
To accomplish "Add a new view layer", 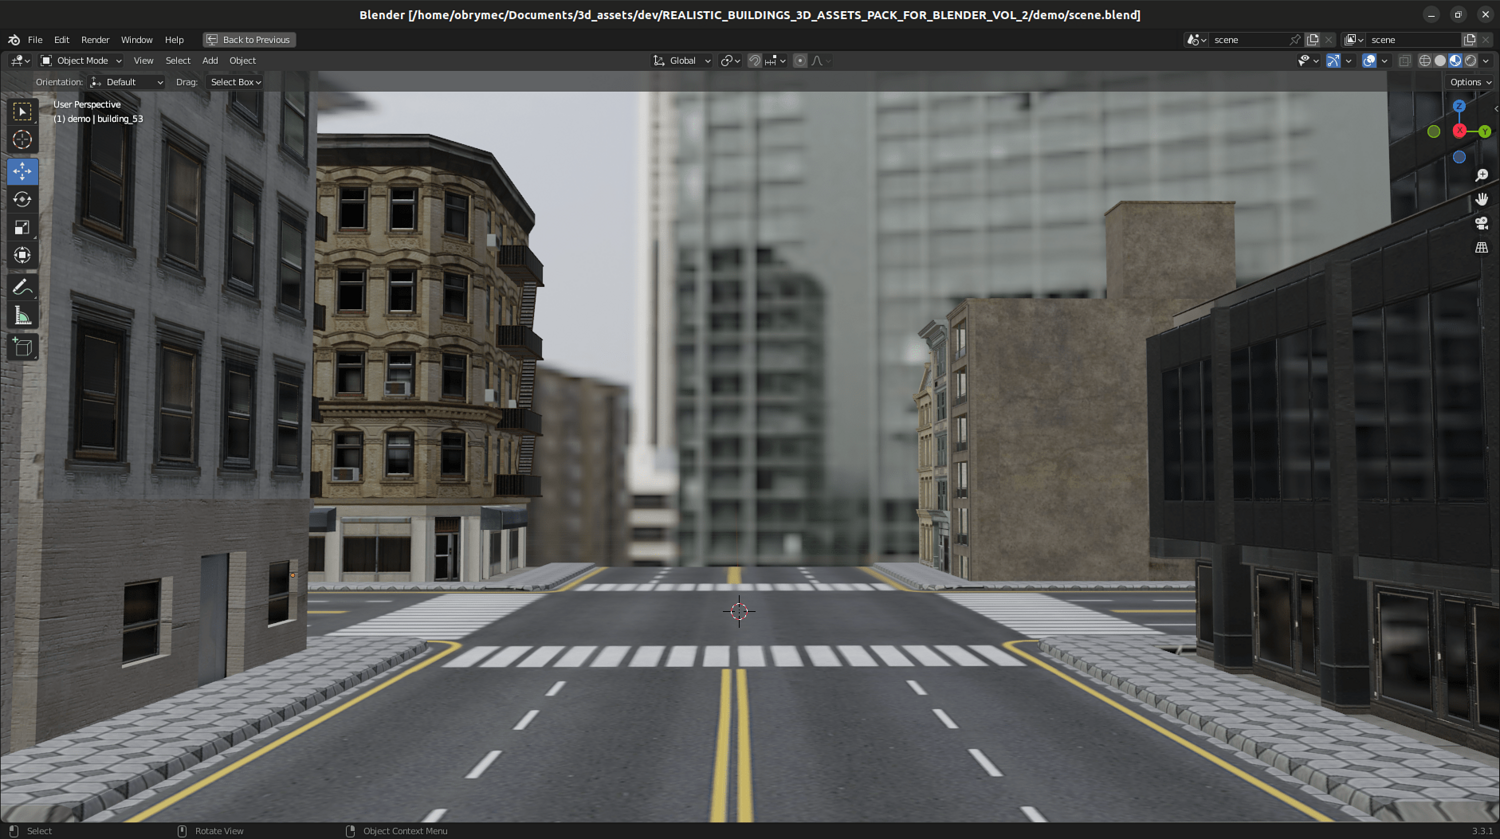I will [1469, 40].
